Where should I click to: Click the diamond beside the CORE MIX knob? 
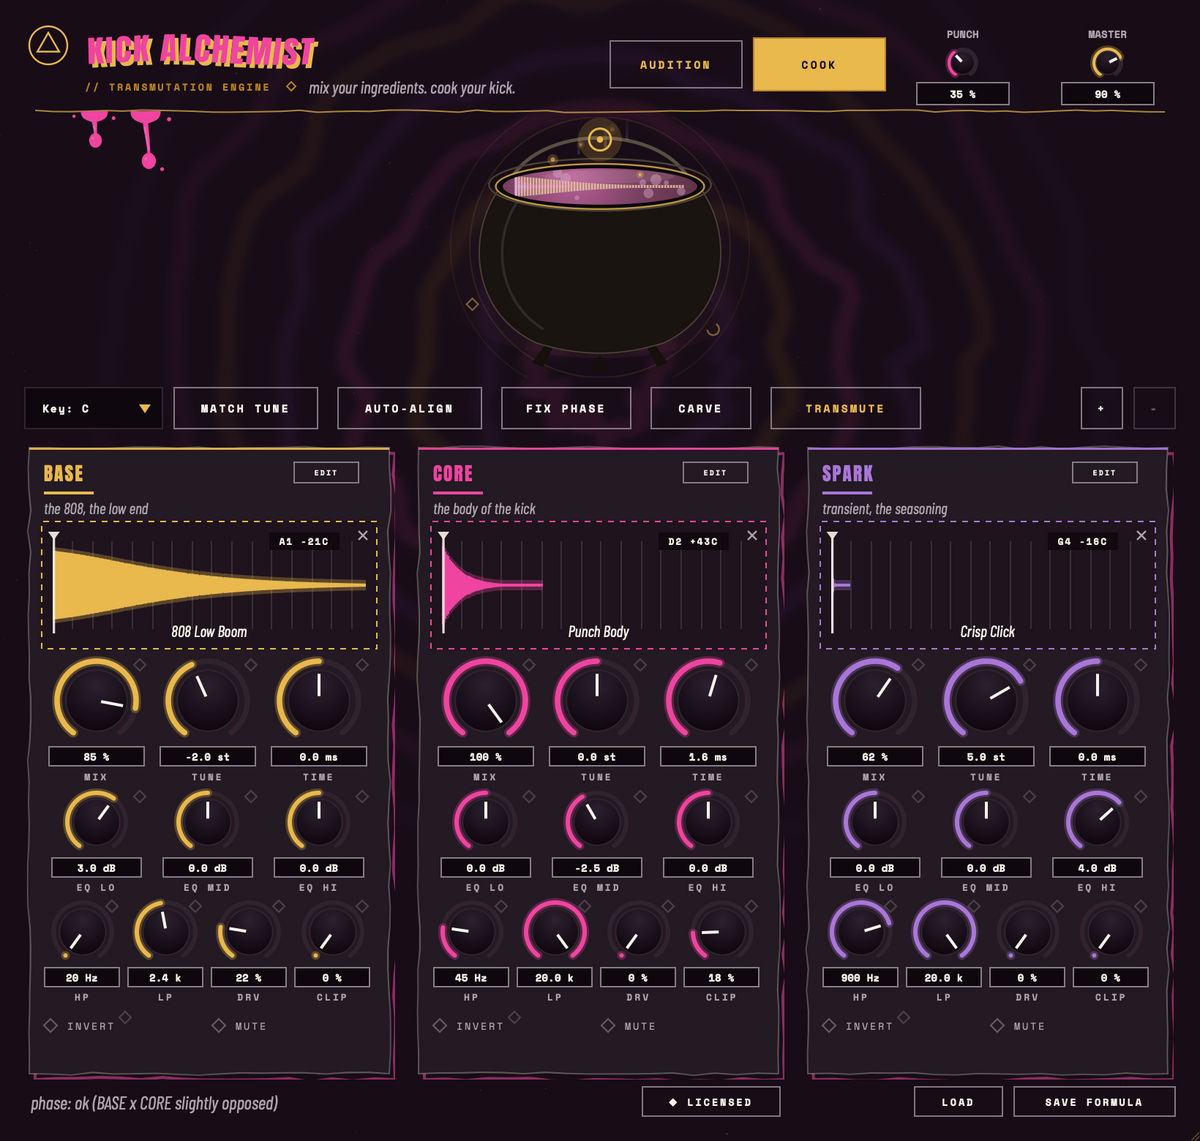[529, 664]
